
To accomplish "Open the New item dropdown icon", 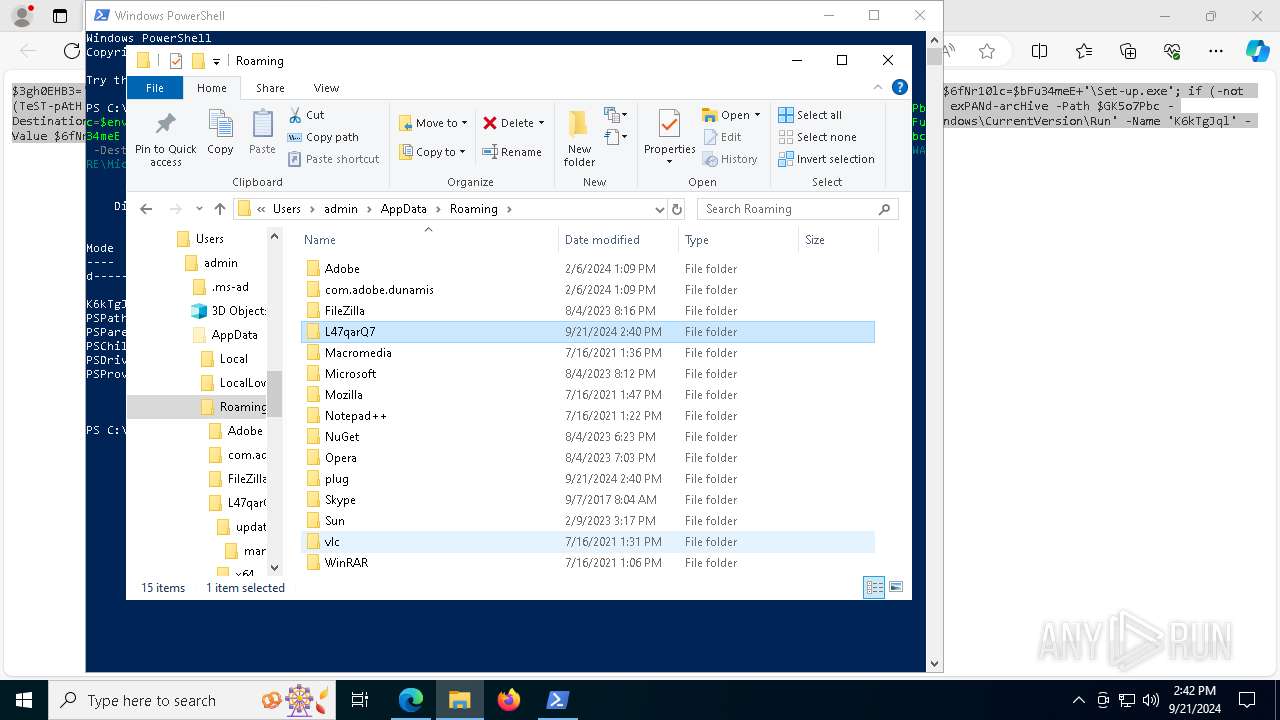I will (616, 115).
